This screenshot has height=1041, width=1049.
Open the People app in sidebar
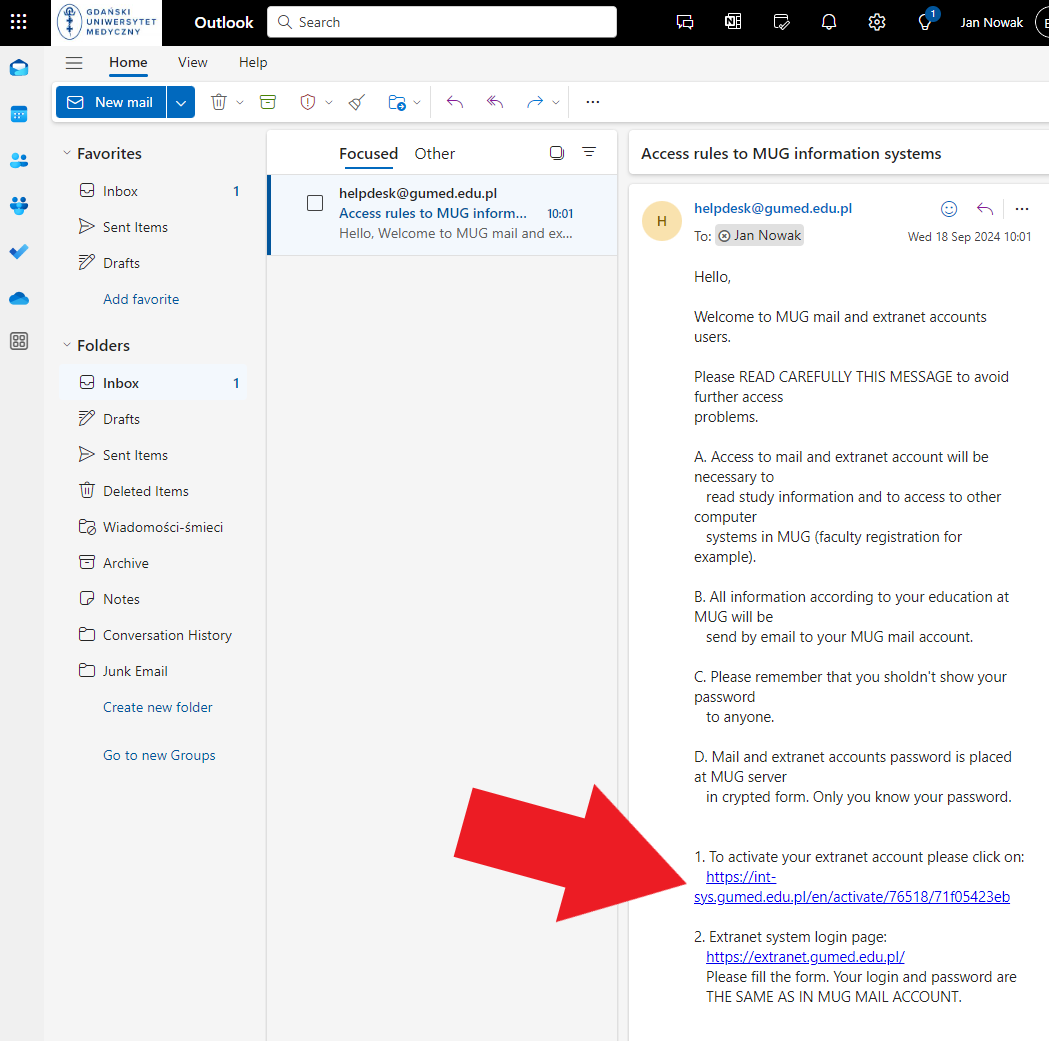[19, 161]
